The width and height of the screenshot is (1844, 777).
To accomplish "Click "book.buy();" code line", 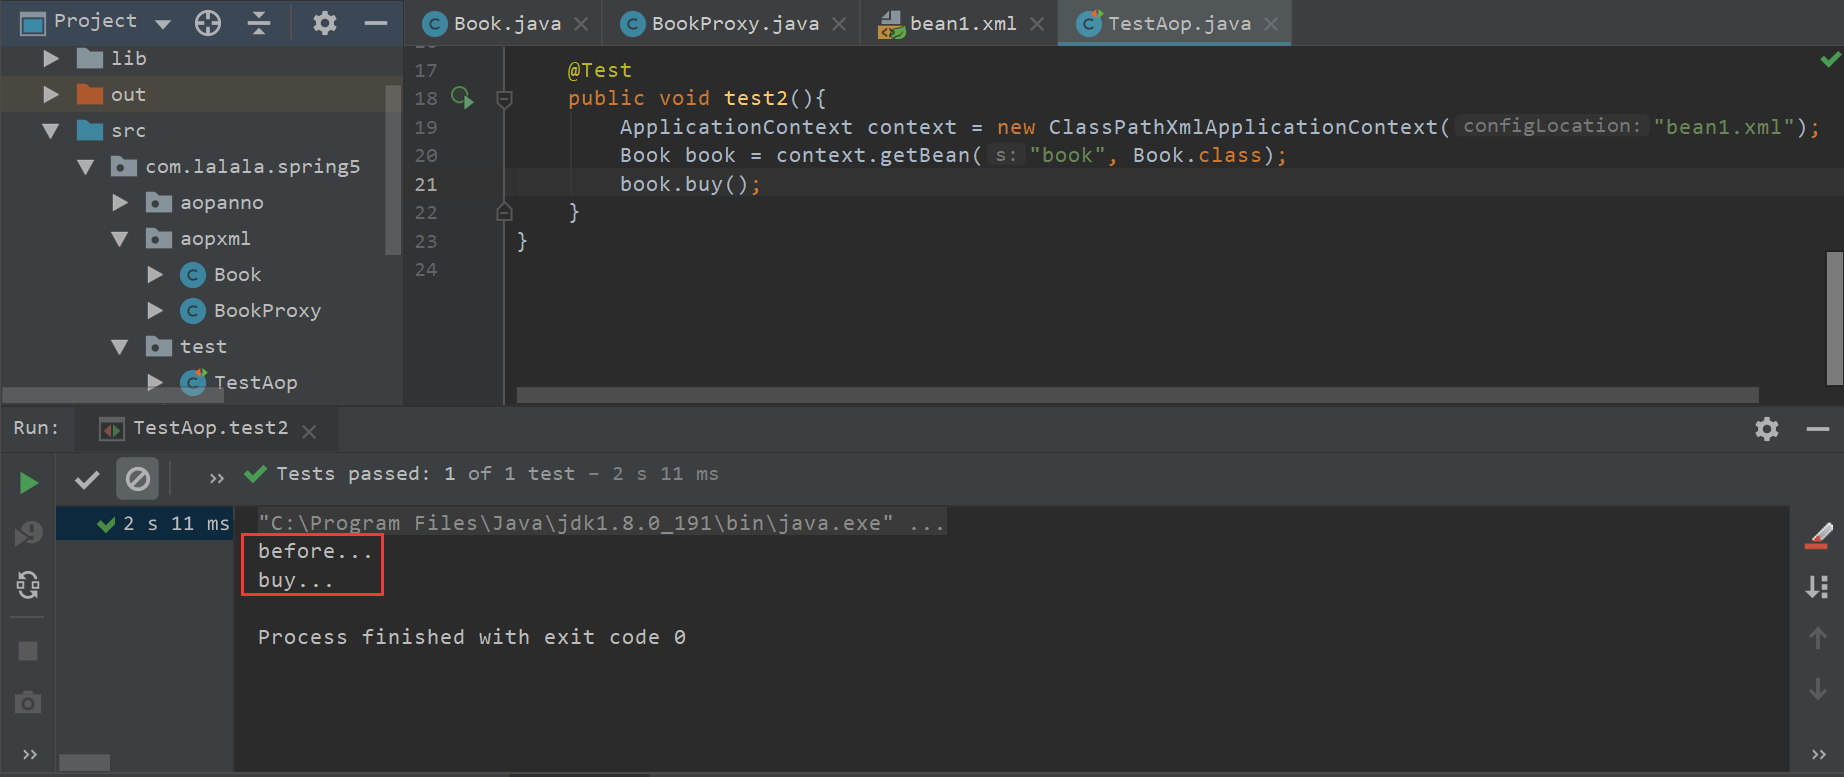I will coord(690,184).
